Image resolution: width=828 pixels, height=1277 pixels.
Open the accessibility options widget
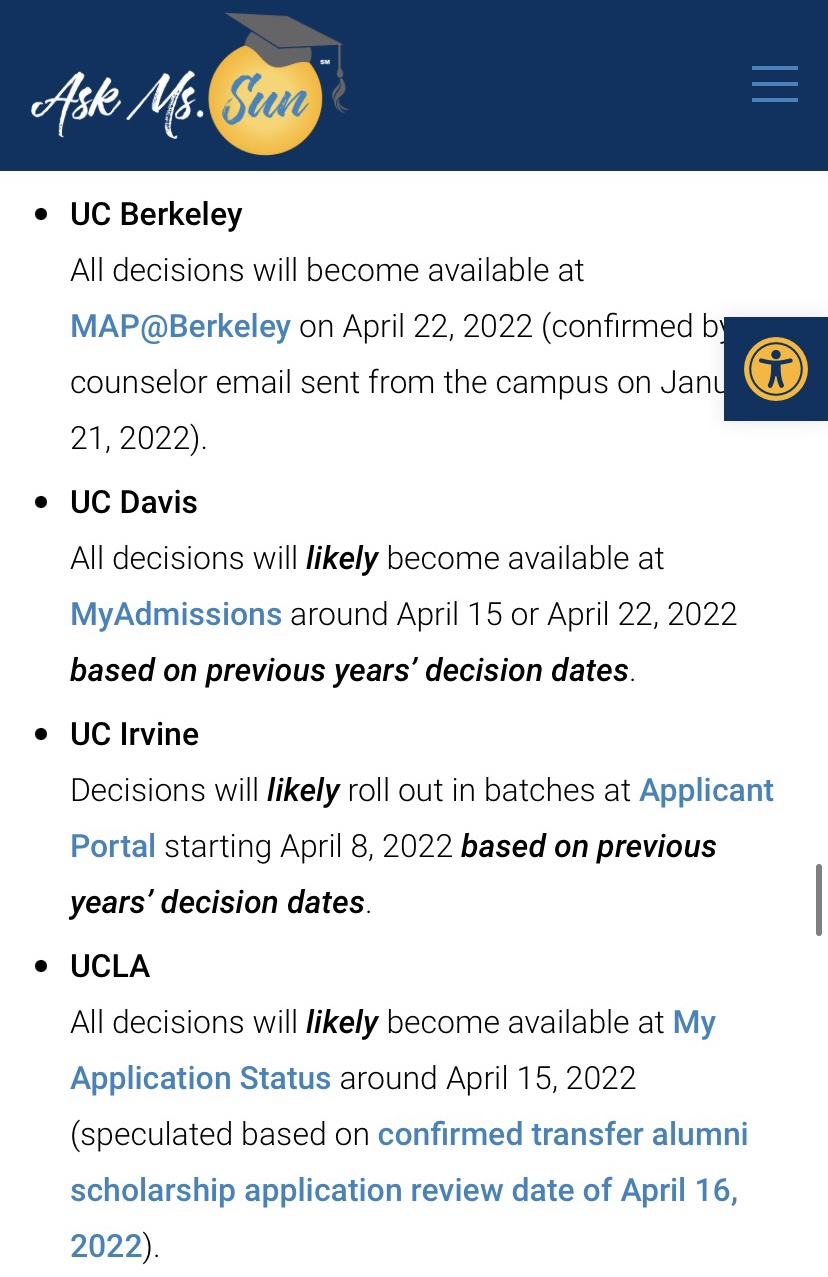click(x=775, y=369)
